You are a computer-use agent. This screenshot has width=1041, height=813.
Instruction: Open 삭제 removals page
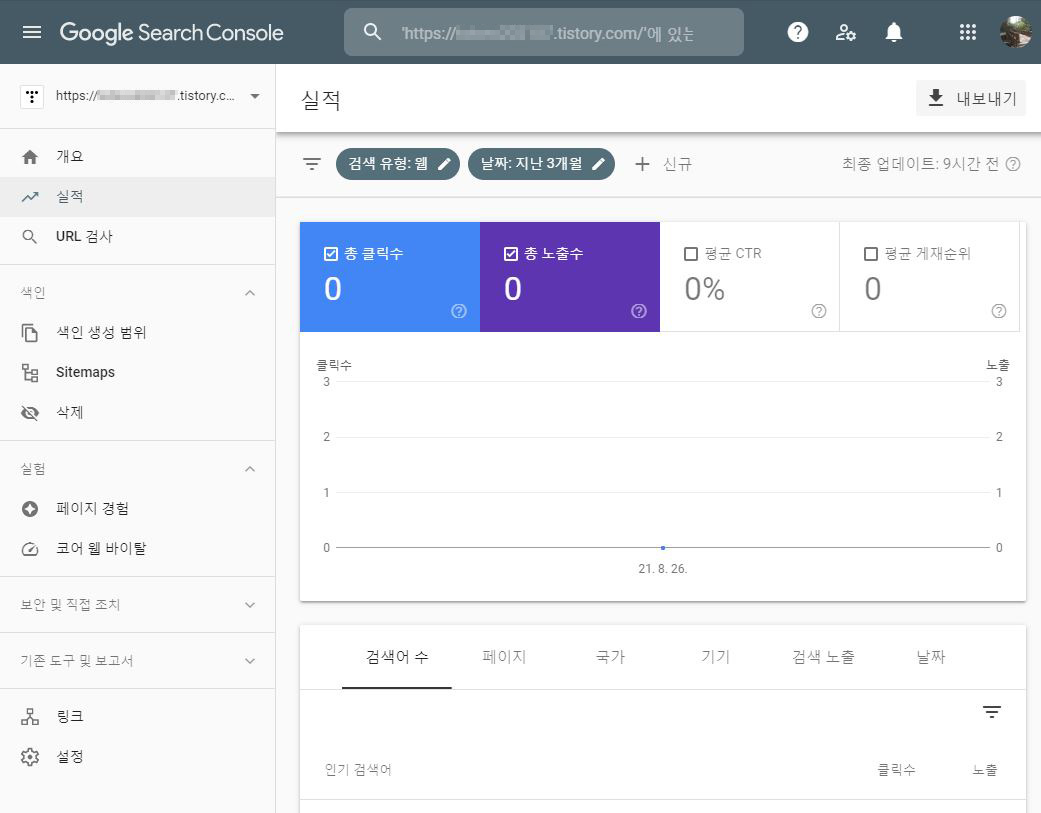(137, 412)
